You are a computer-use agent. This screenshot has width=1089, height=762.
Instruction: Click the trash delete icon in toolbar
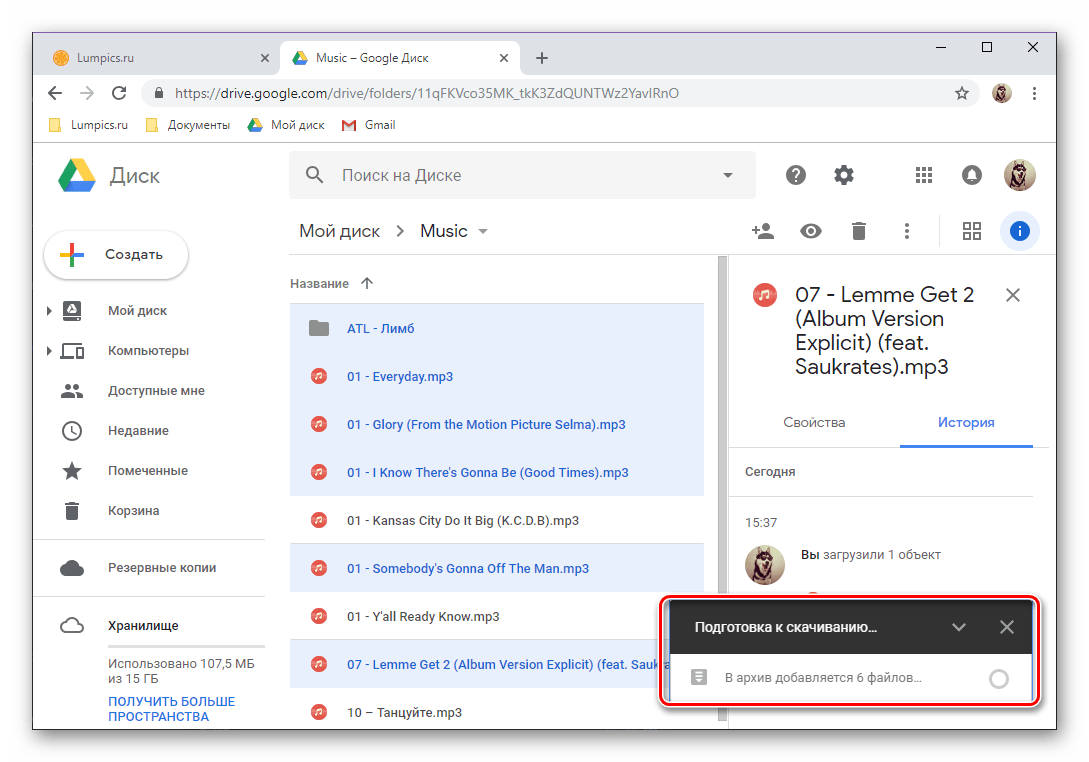click(858, 231)
